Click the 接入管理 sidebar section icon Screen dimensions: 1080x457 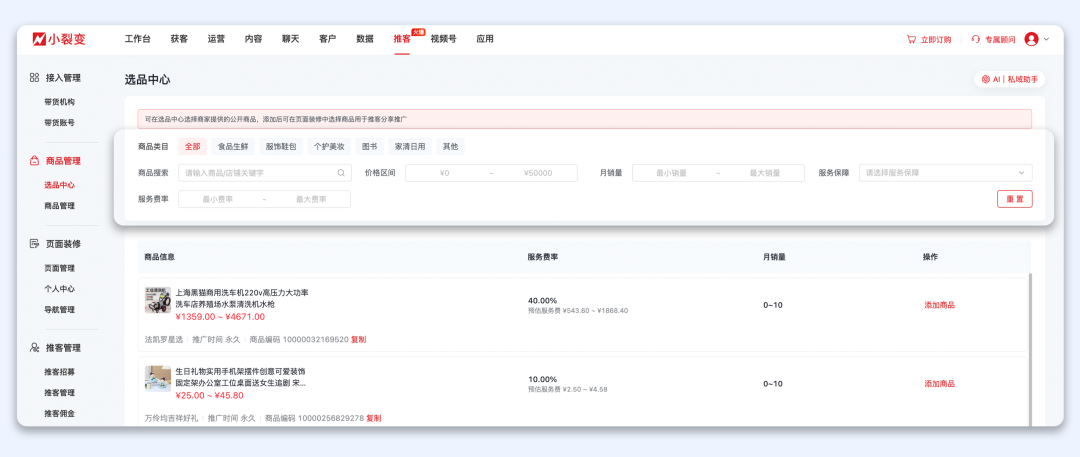pyautogui.click(x=34, y=77)
